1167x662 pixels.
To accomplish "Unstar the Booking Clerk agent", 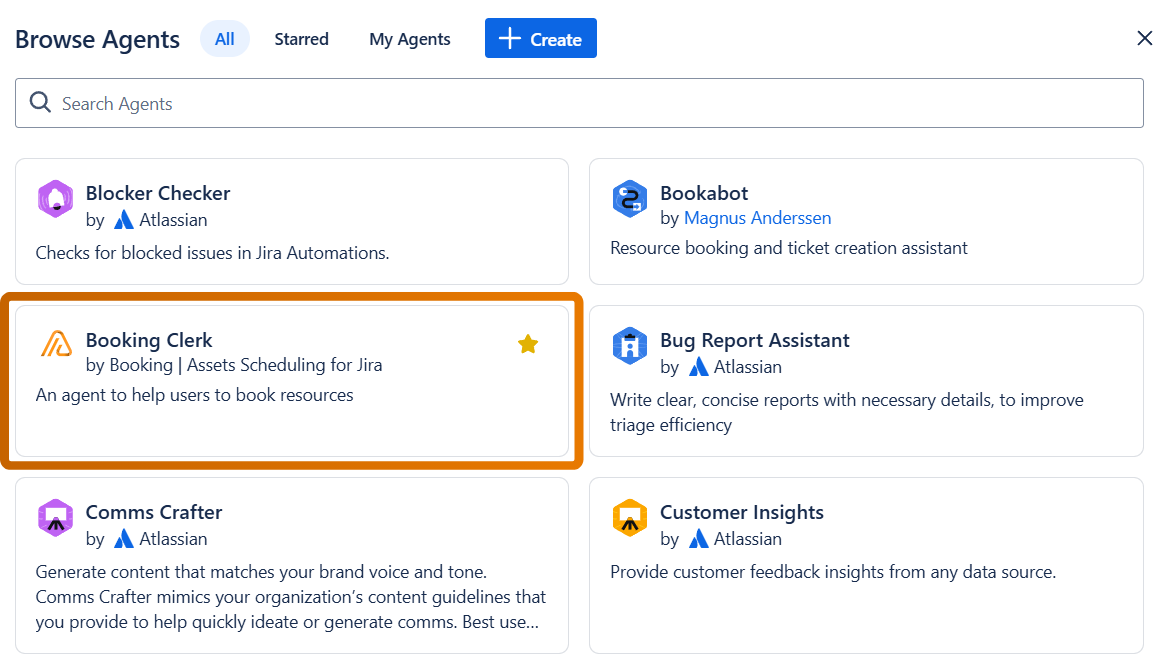I will tap(528, 345).
